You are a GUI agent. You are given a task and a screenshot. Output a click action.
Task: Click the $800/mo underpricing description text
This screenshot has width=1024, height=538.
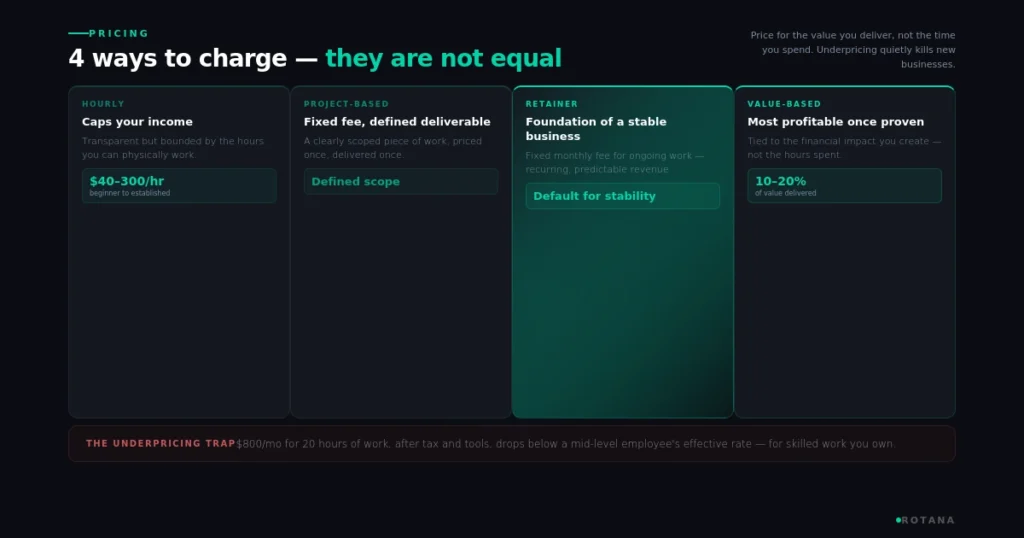click(566, 444)
